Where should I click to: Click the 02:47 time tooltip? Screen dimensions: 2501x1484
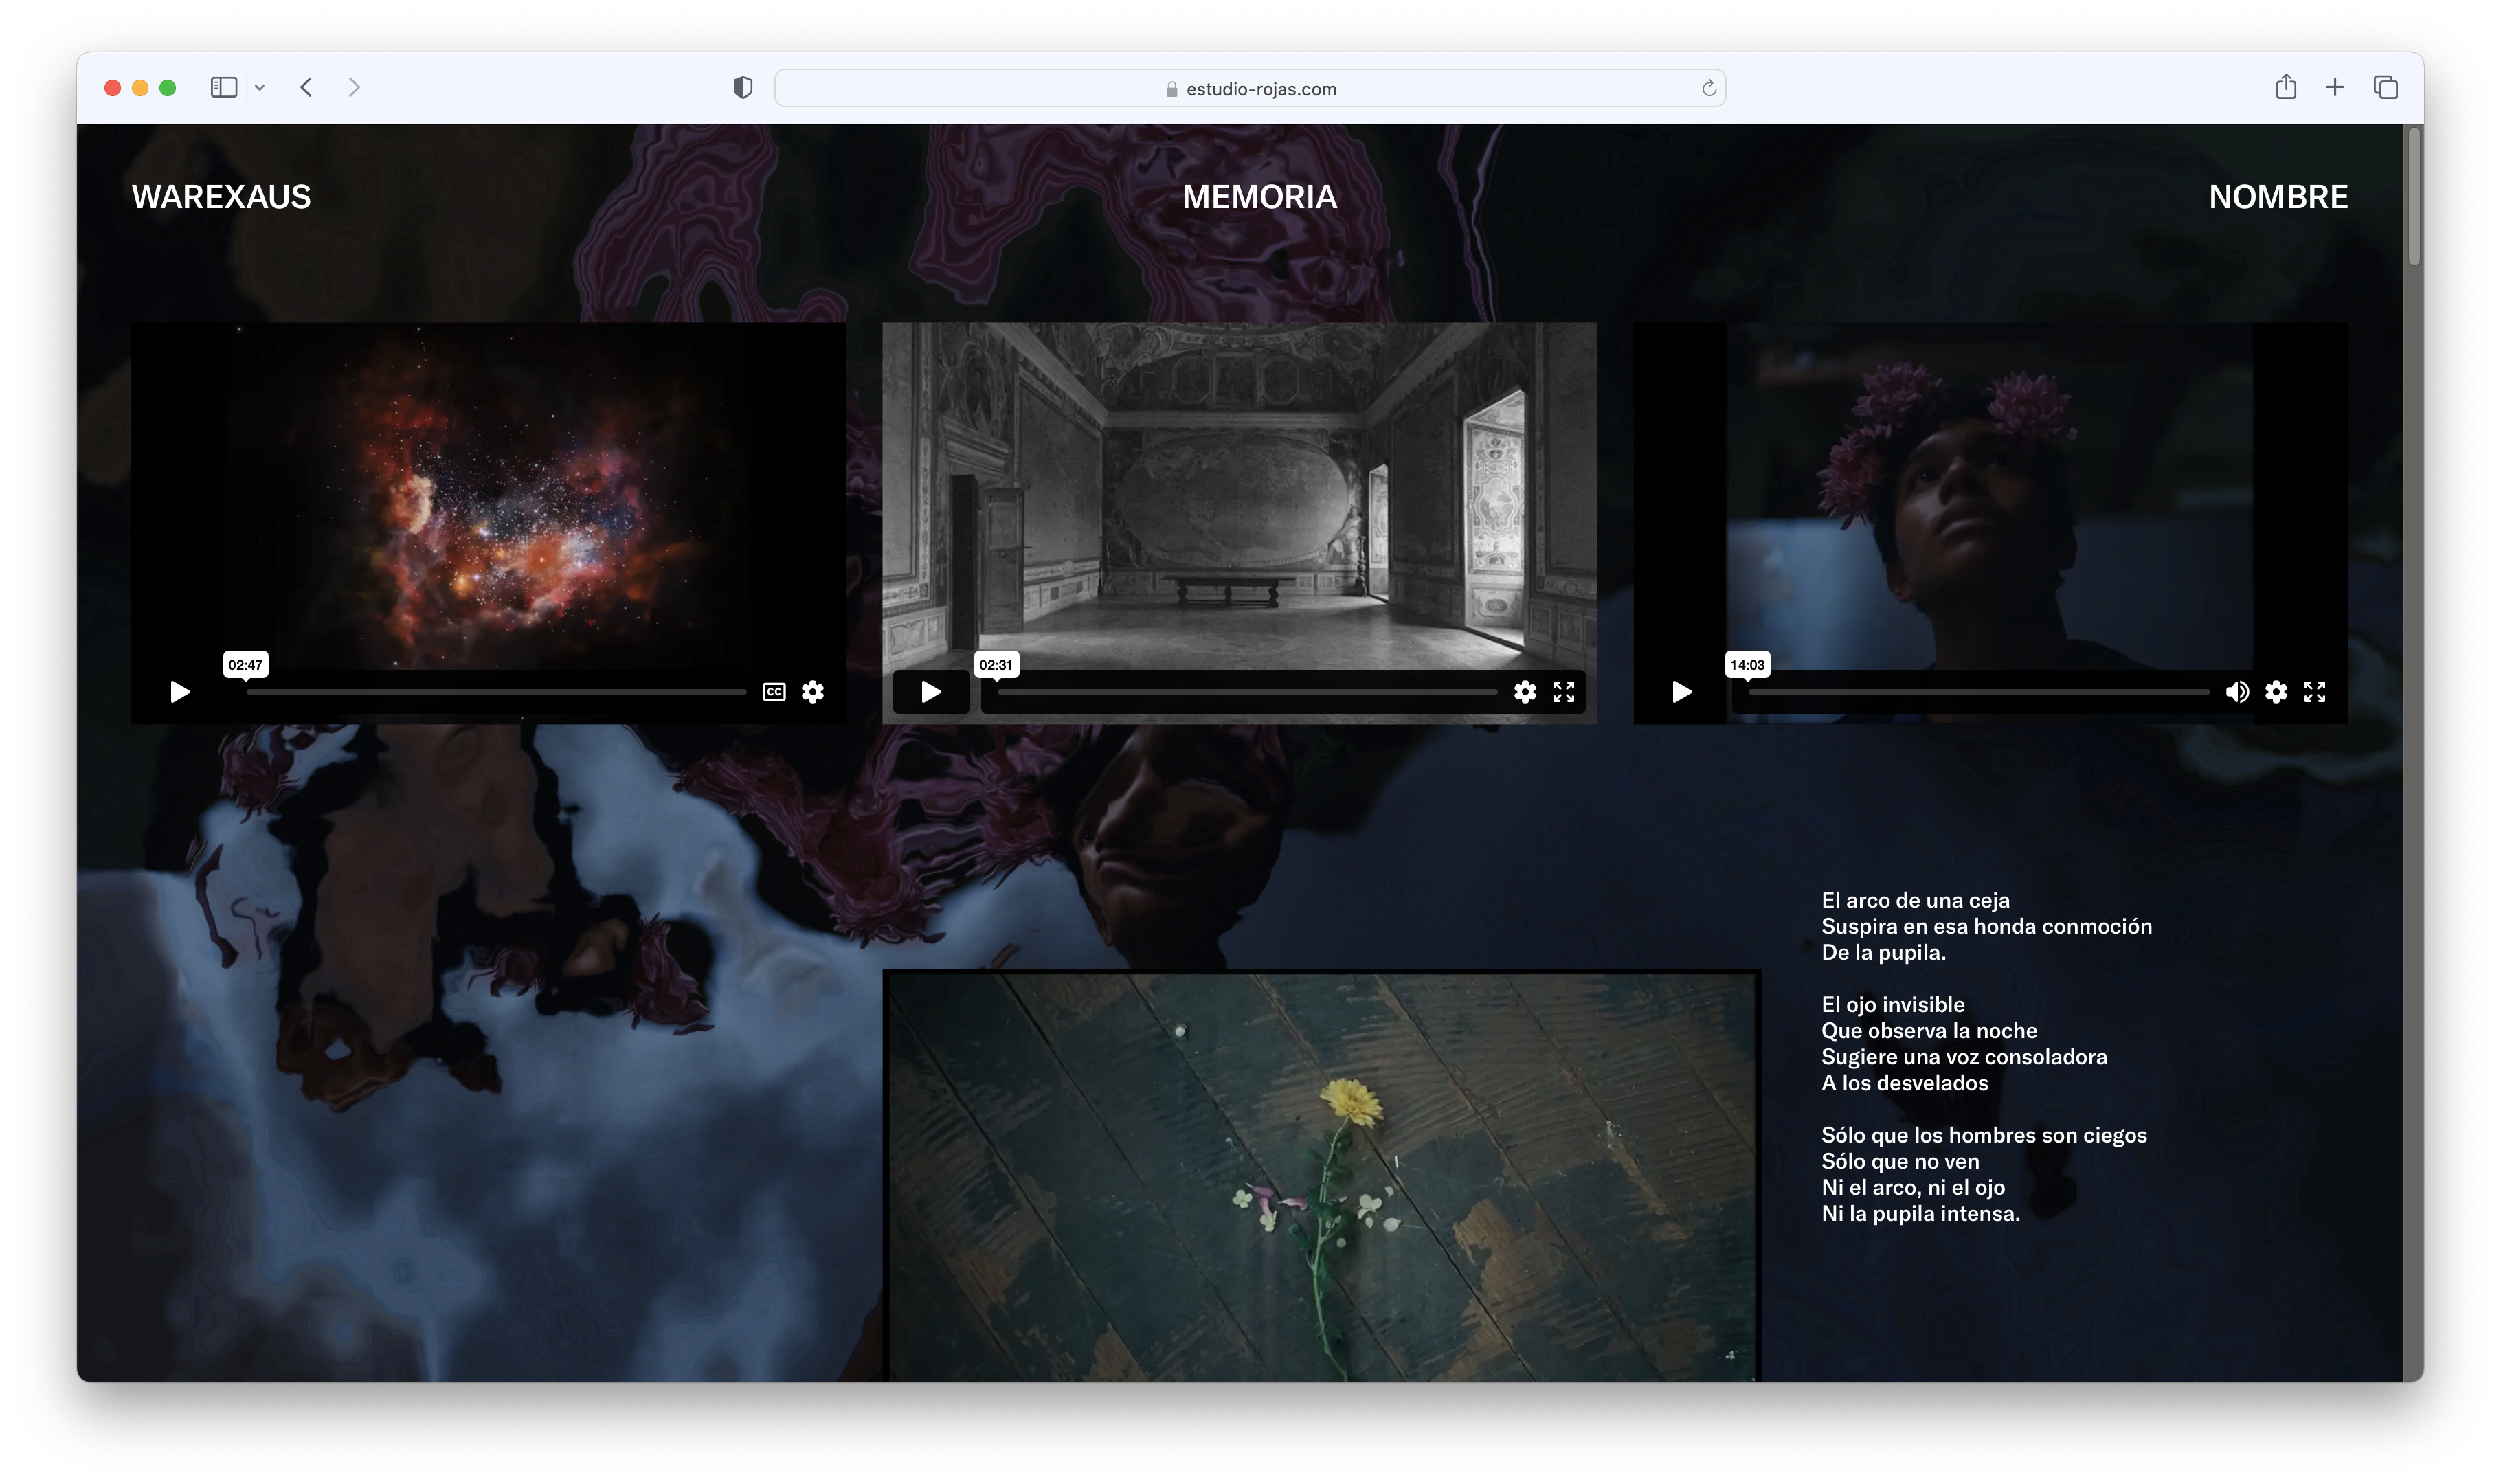245,665
